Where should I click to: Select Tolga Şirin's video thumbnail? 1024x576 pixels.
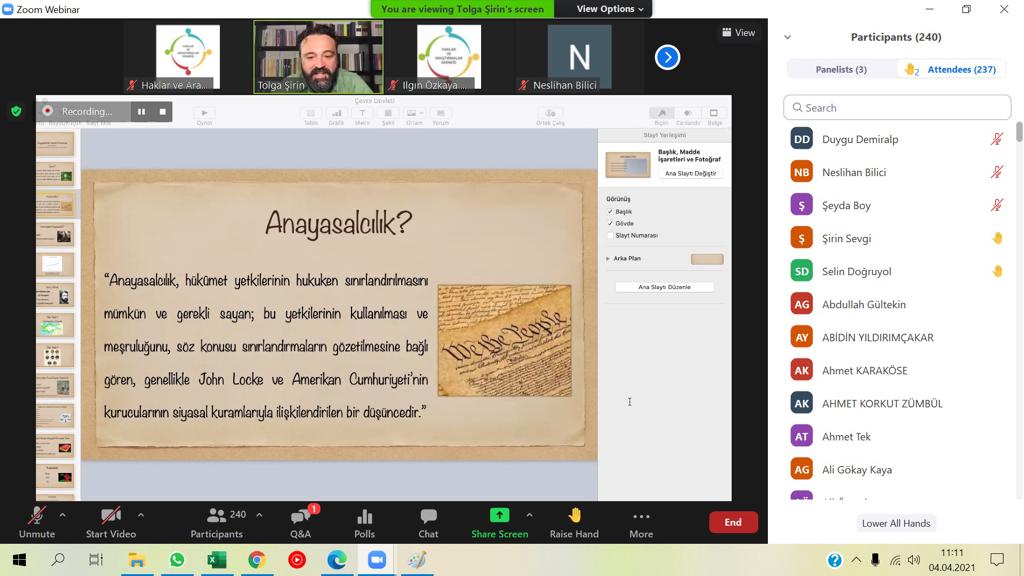(318, 57)
